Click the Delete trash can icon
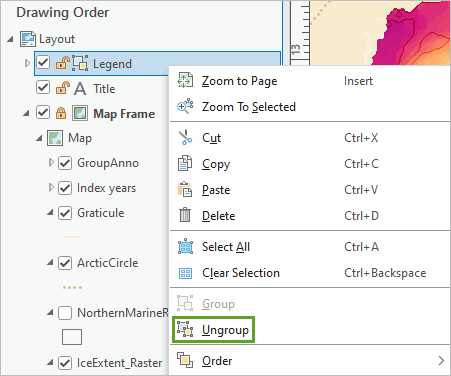Viewport: 451px width, 376px height. 185,215
